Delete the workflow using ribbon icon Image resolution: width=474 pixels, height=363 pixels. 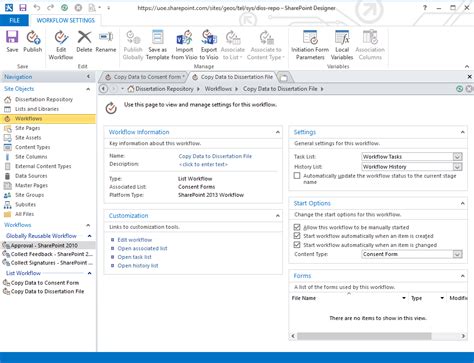(84, 41)
